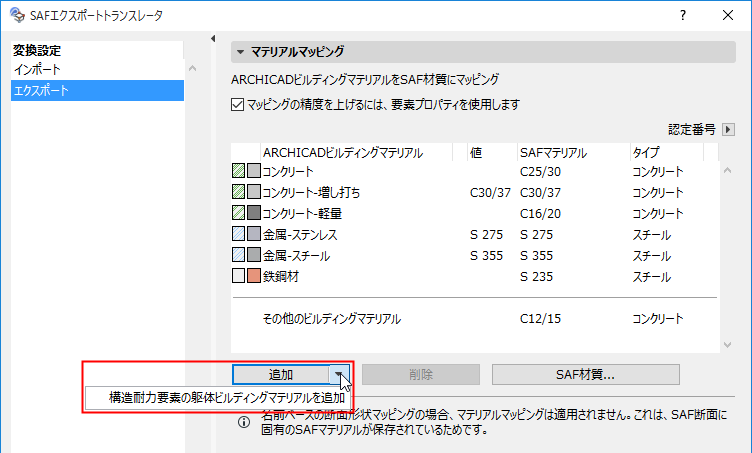Click the disabled 削除 button
This screenshot has height=453, width=752.
[x=421, y=374]
